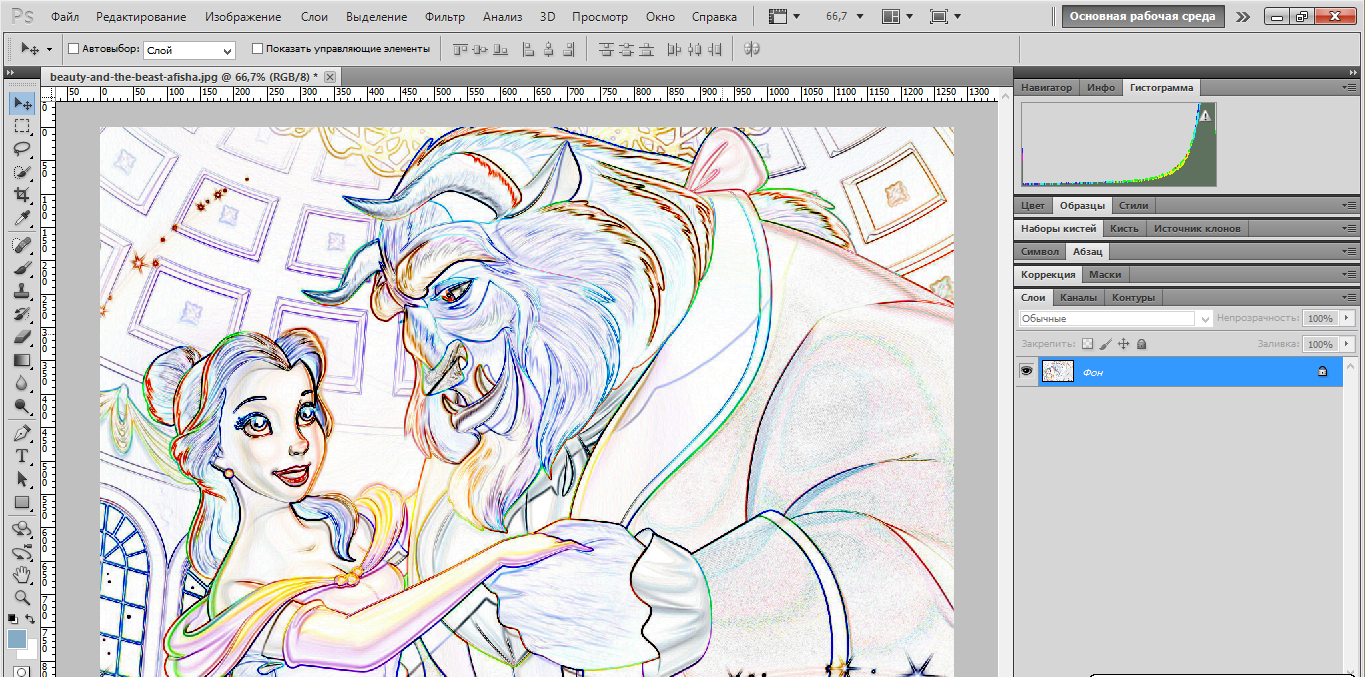Click the Auto-Align Layers icon in options bar
Viewport: 1365px width, 677px height.
(753, 49)
